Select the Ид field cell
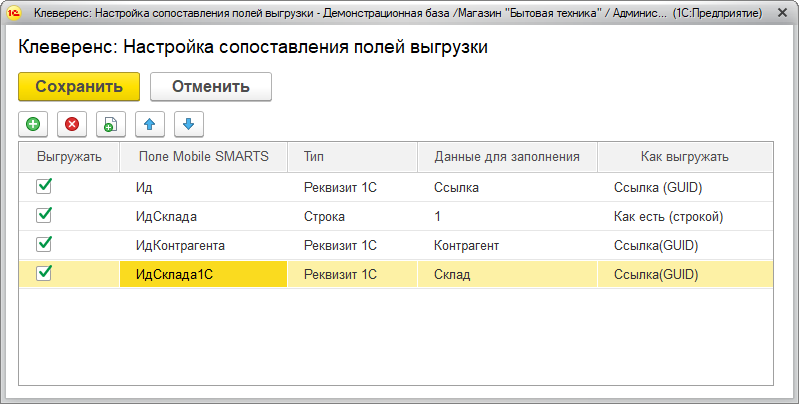Image resolution: width=799 pixels, height=404 pixels. pyautogui.click(x=203, y=187)
